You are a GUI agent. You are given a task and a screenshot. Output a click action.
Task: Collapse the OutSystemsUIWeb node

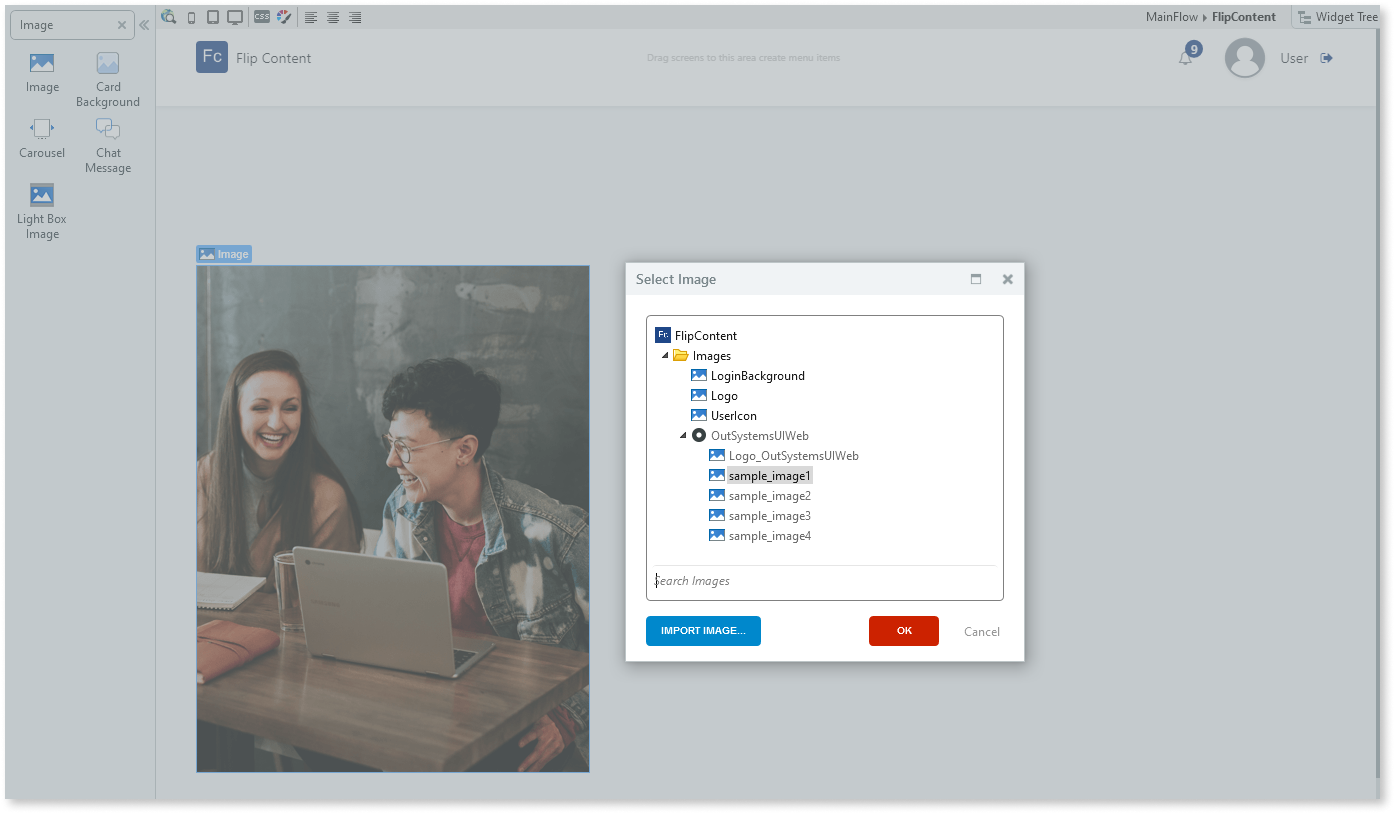(x=682, y=435)
